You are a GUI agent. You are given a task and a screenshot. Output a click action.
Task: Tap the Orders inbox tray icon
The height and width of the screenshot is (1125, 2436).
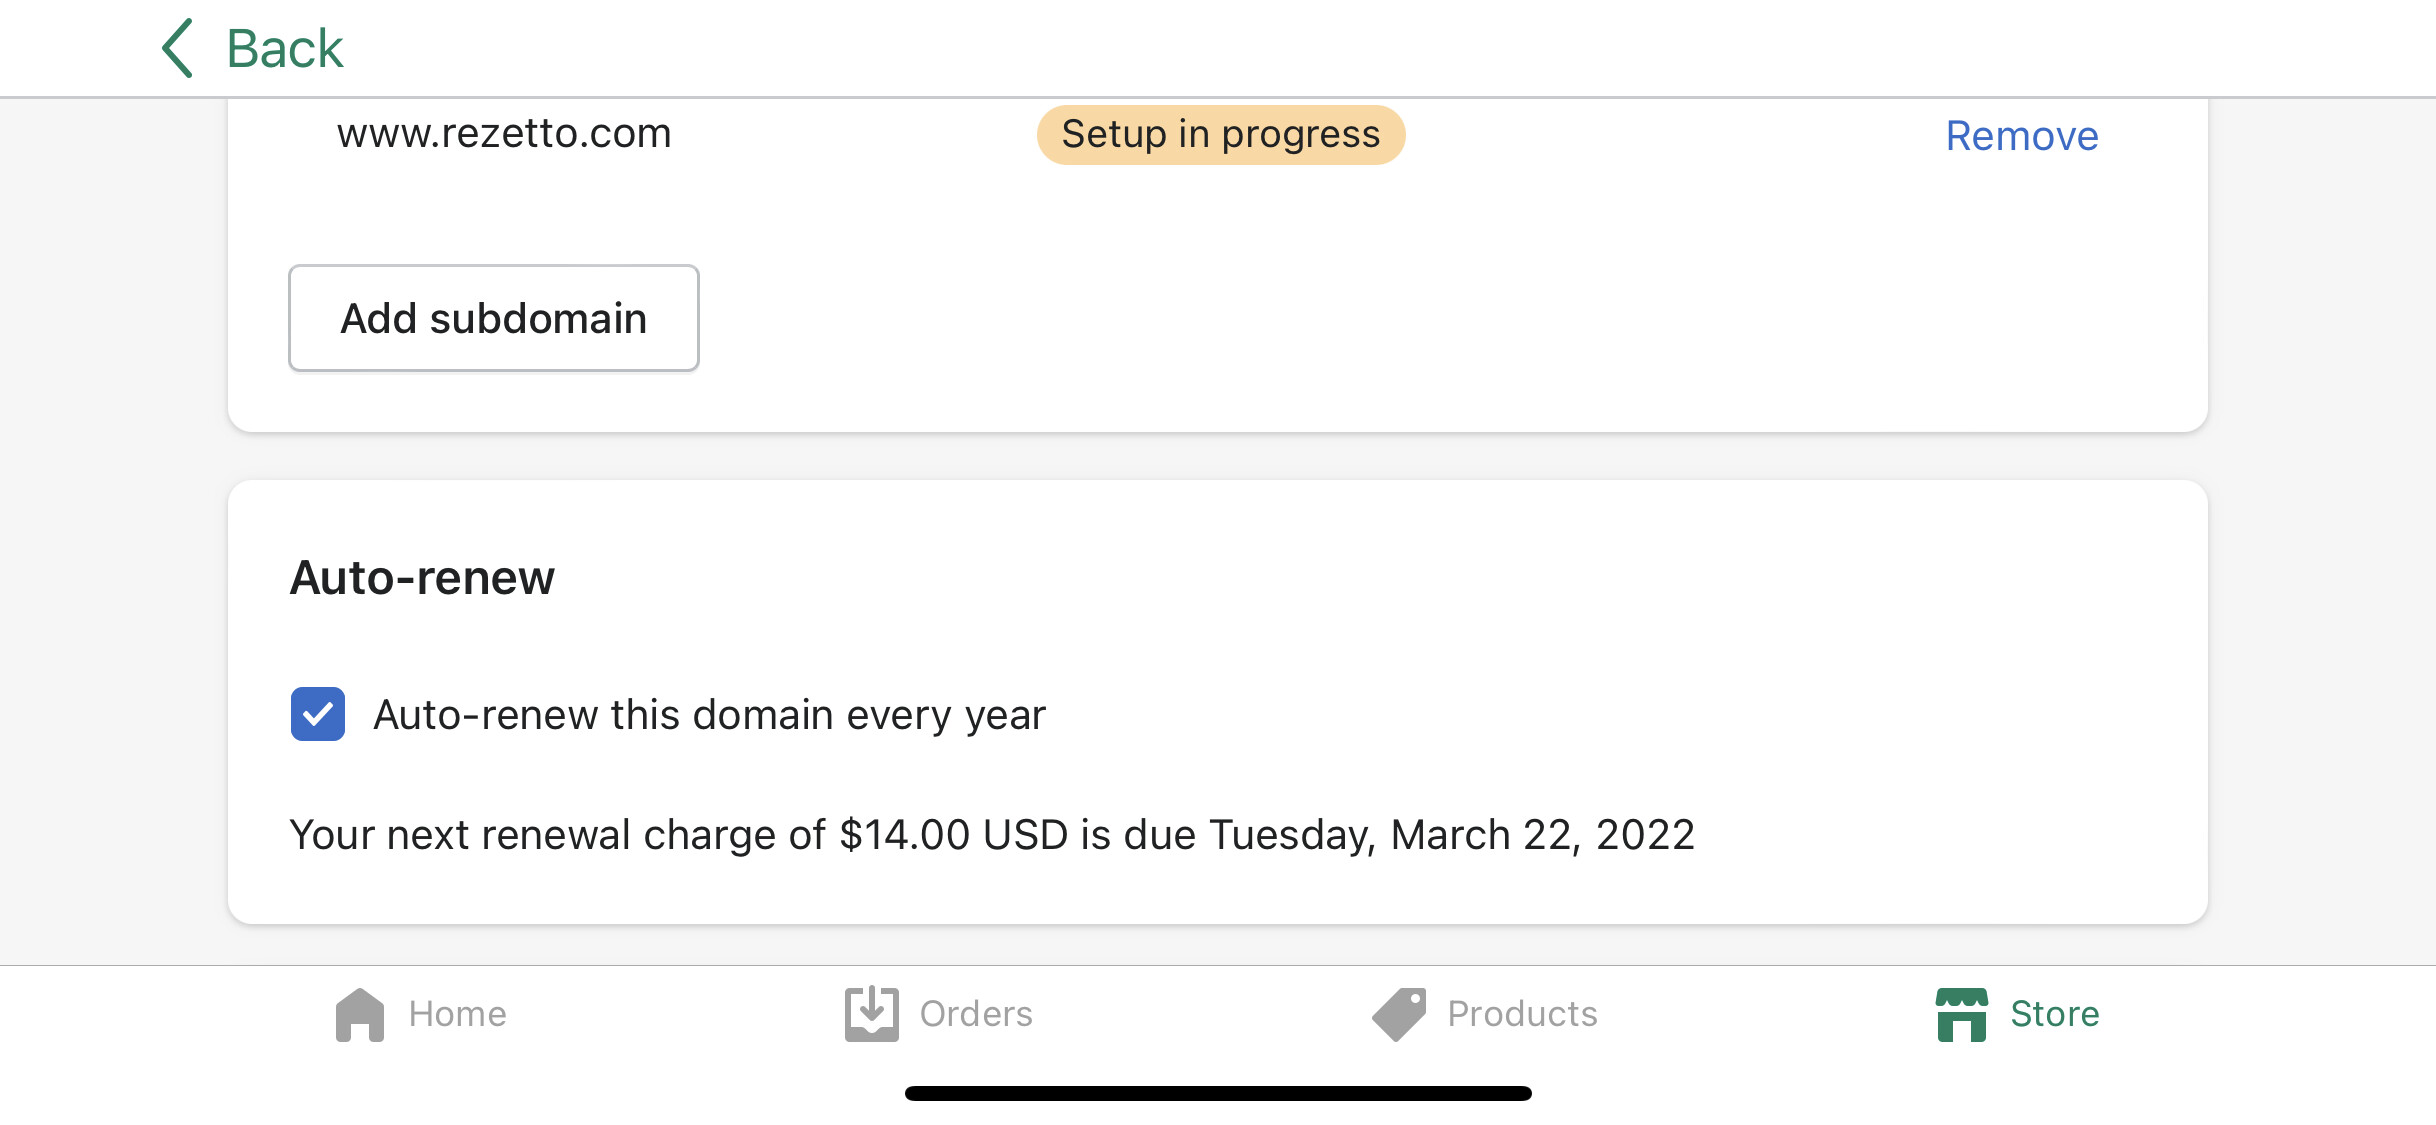(x=871, y=1014)
